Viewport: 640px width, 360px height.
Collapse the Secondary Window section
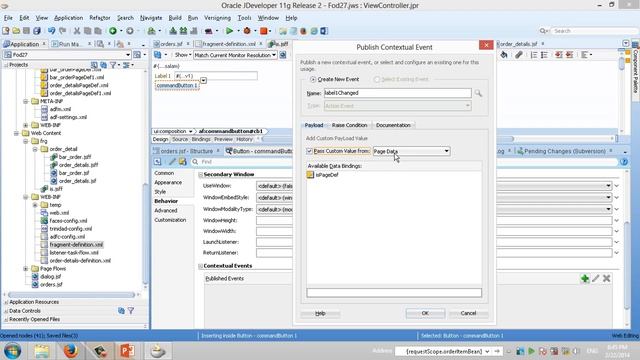[200, 175]
